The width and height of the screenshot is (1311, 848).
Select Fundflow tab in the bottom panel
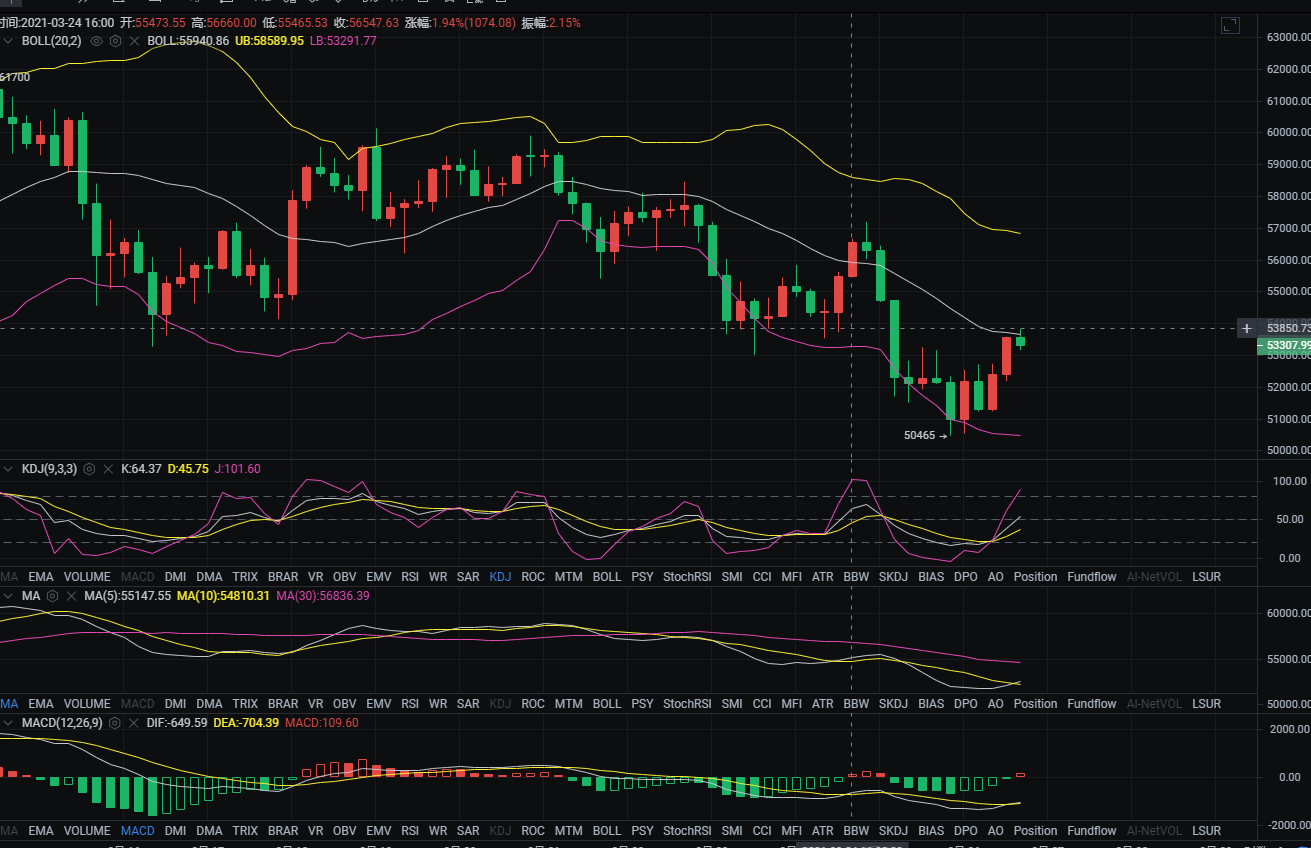click(1091, 831)
